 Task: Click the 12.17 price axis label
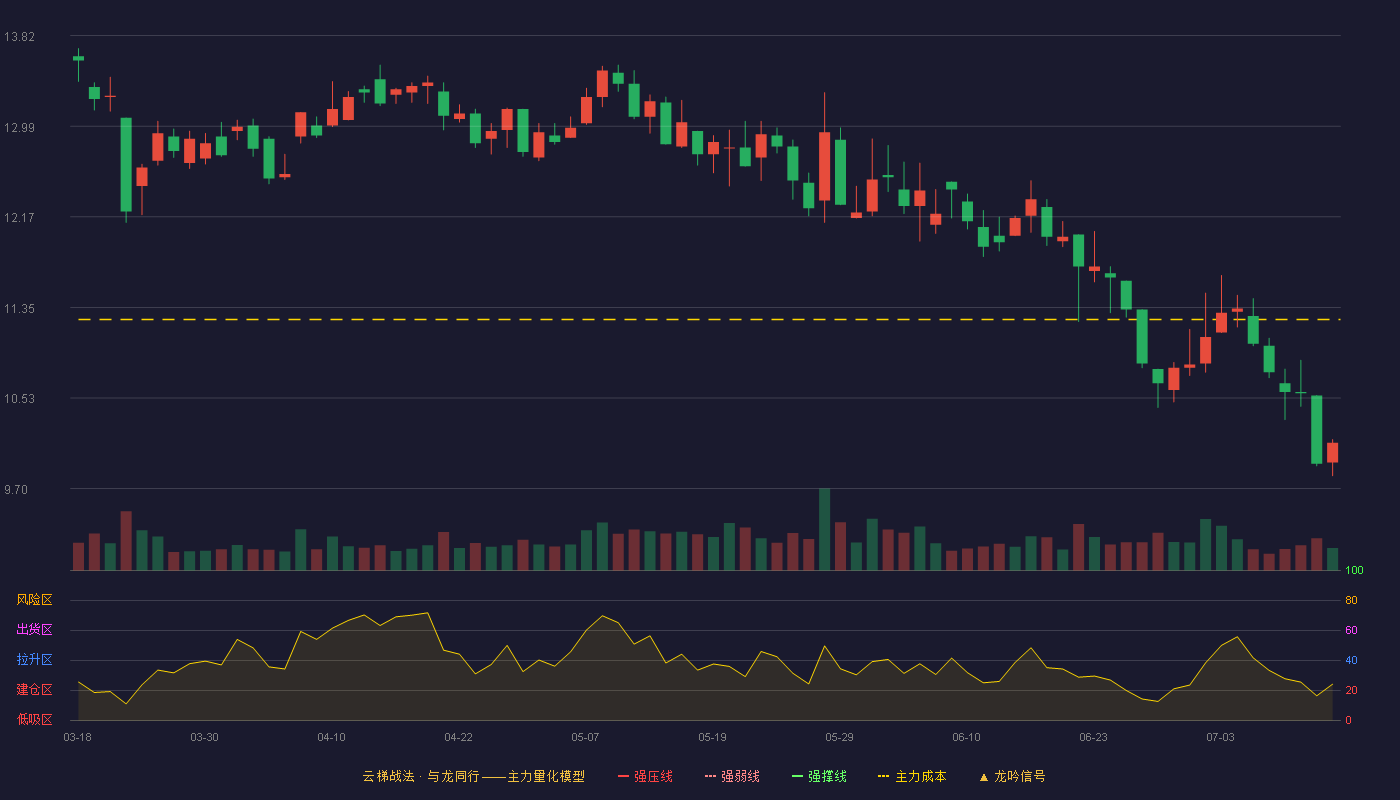pos(20,218)
